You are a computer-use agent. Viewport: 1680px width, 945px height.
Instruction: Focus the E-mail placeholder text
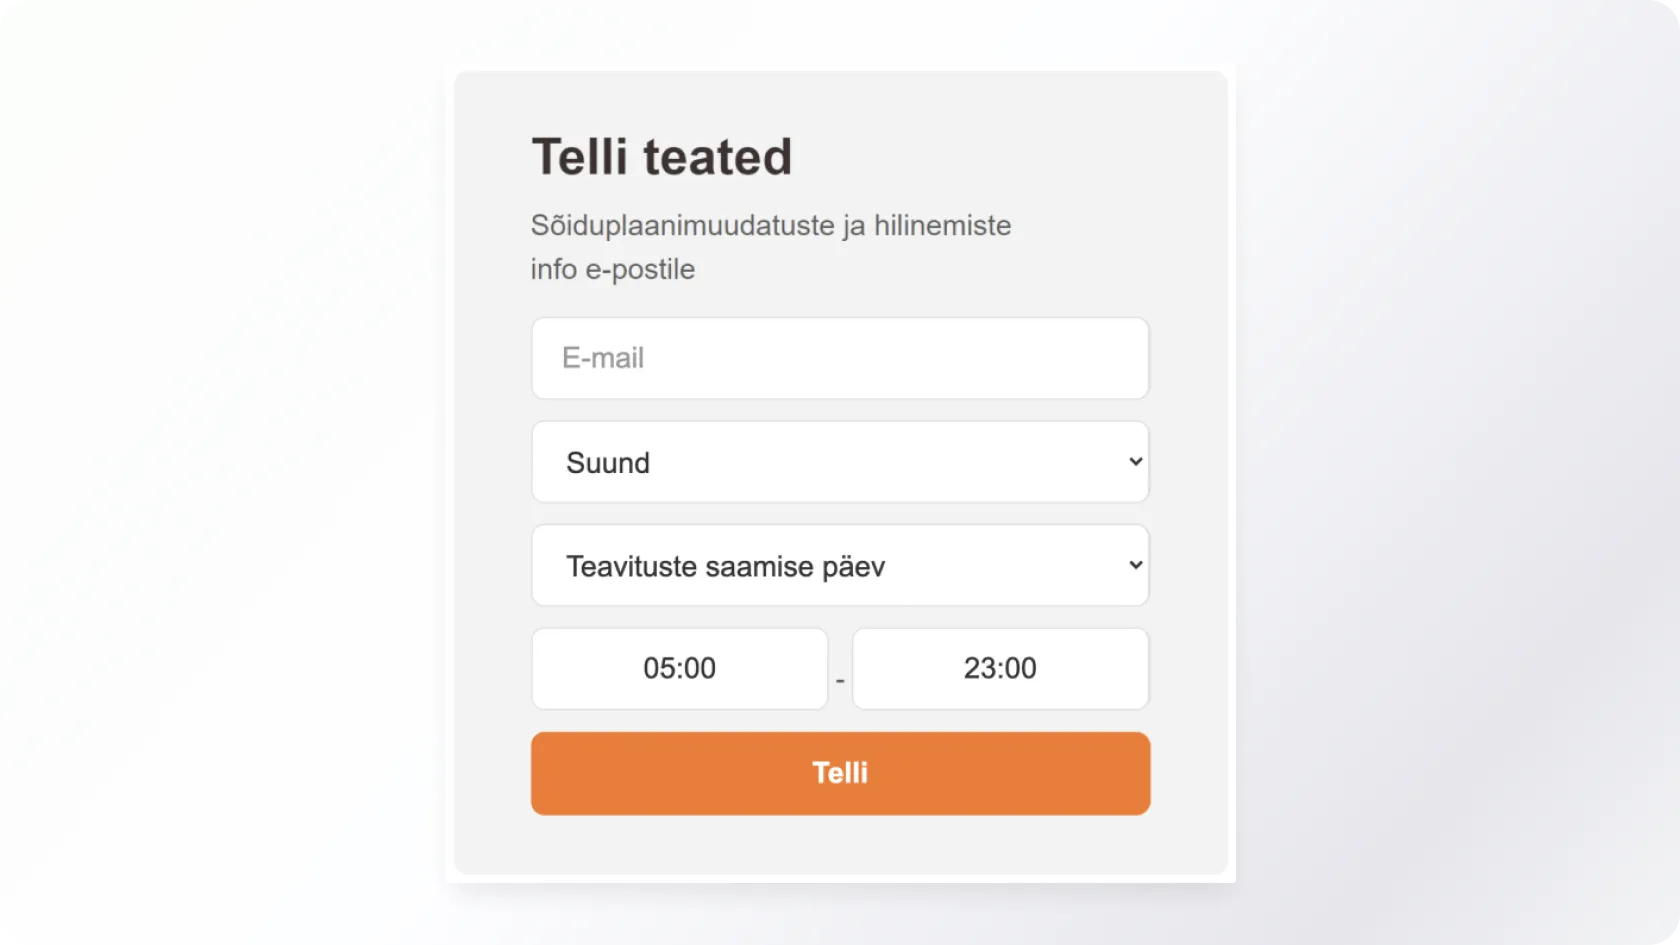click(x=603, y=358)
